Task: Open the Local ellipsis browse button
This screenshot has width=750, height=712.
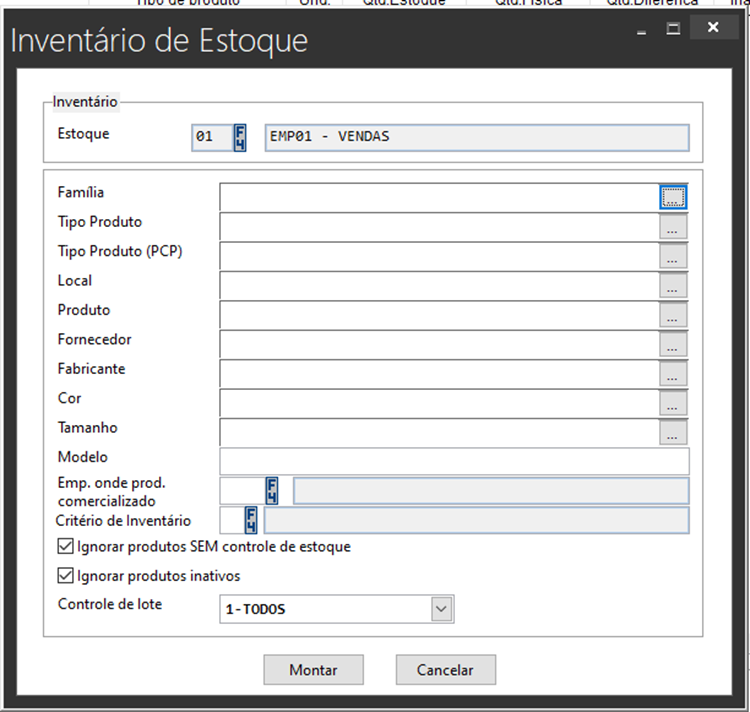Action: (673, 285)
